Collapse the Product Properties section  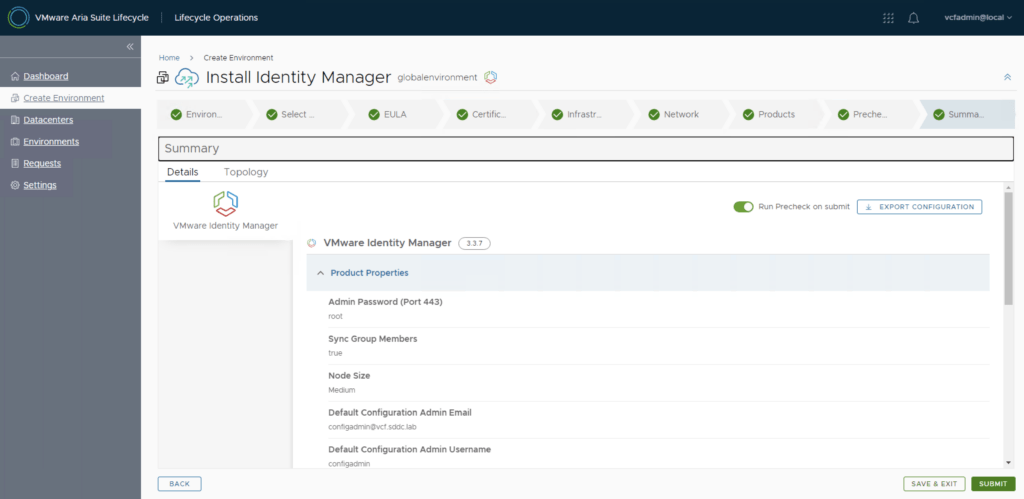[321, 273]
